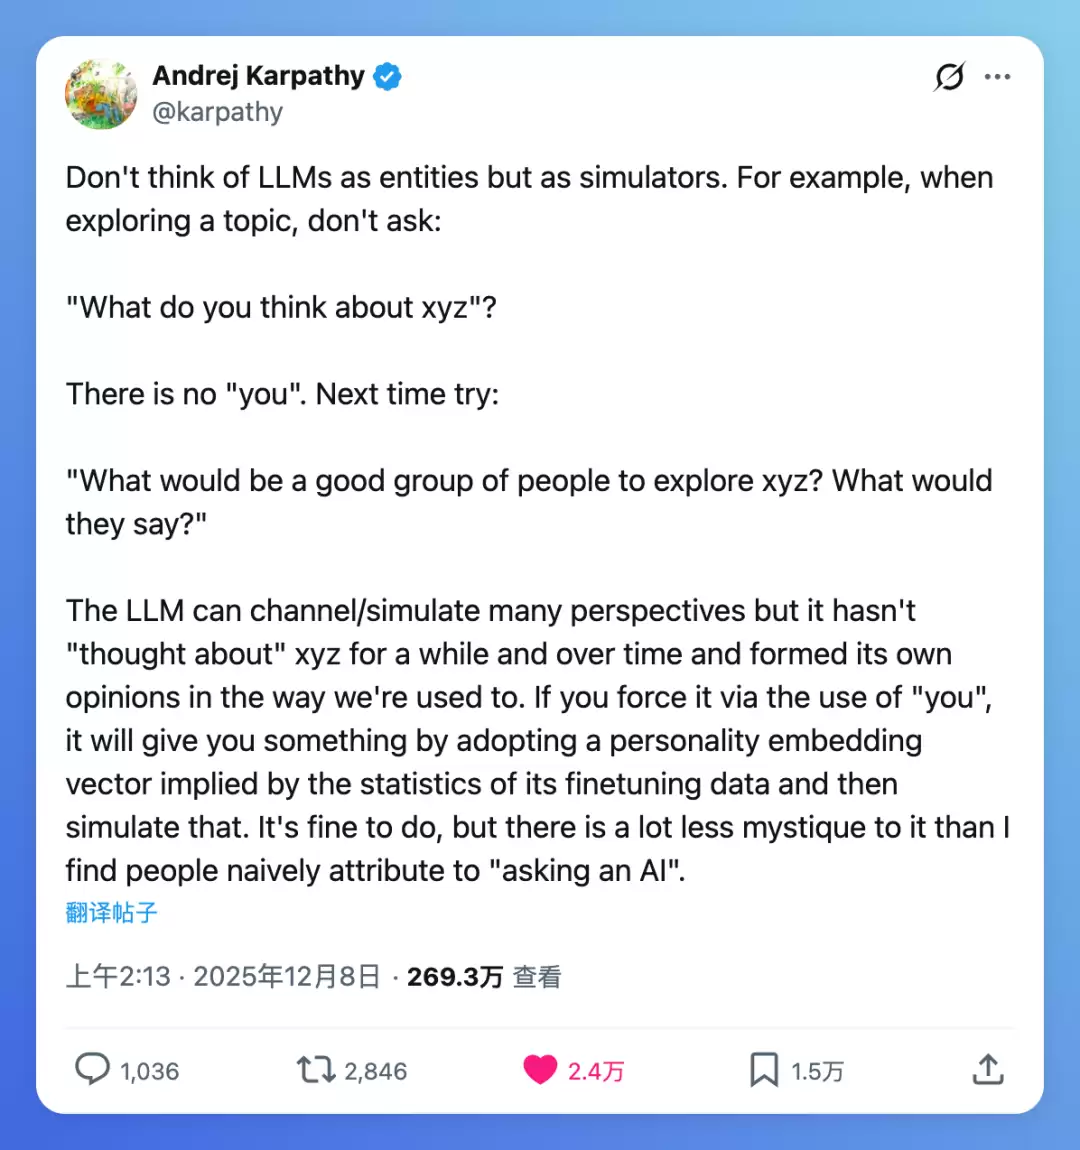
Task: Click the 1.5万 bookmarks count
Action: 817,1071
